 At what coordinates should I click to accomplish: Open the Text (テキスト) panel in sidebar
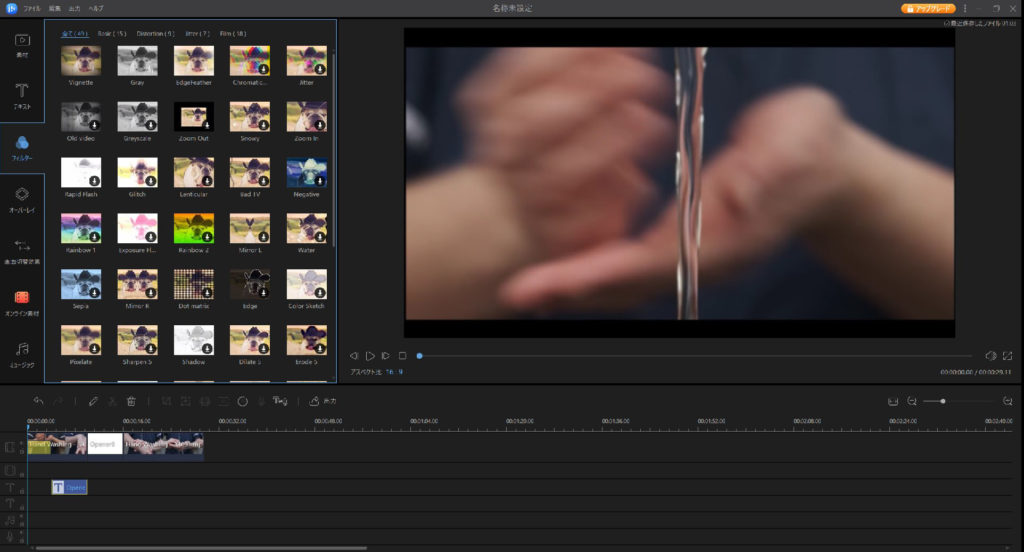point(22,96)
